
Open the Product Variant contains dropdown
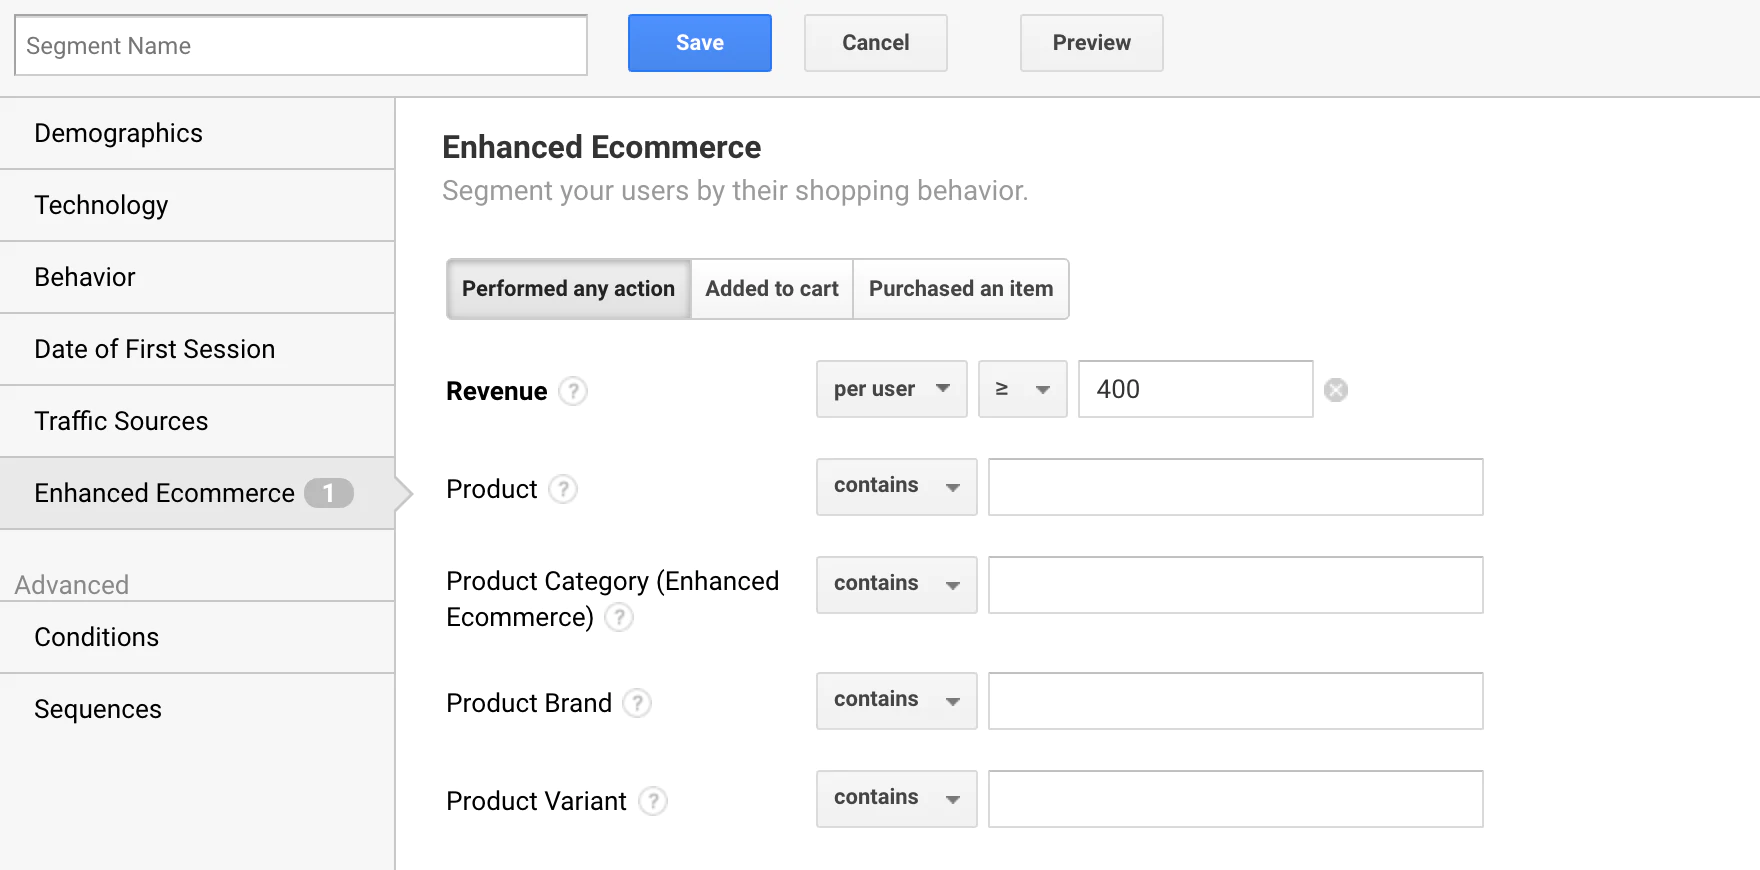[x=897, y=799]
